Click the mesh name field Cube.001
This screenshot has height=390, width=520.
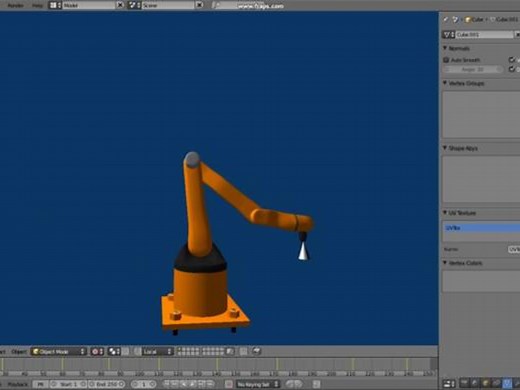[x=485, y=34]
